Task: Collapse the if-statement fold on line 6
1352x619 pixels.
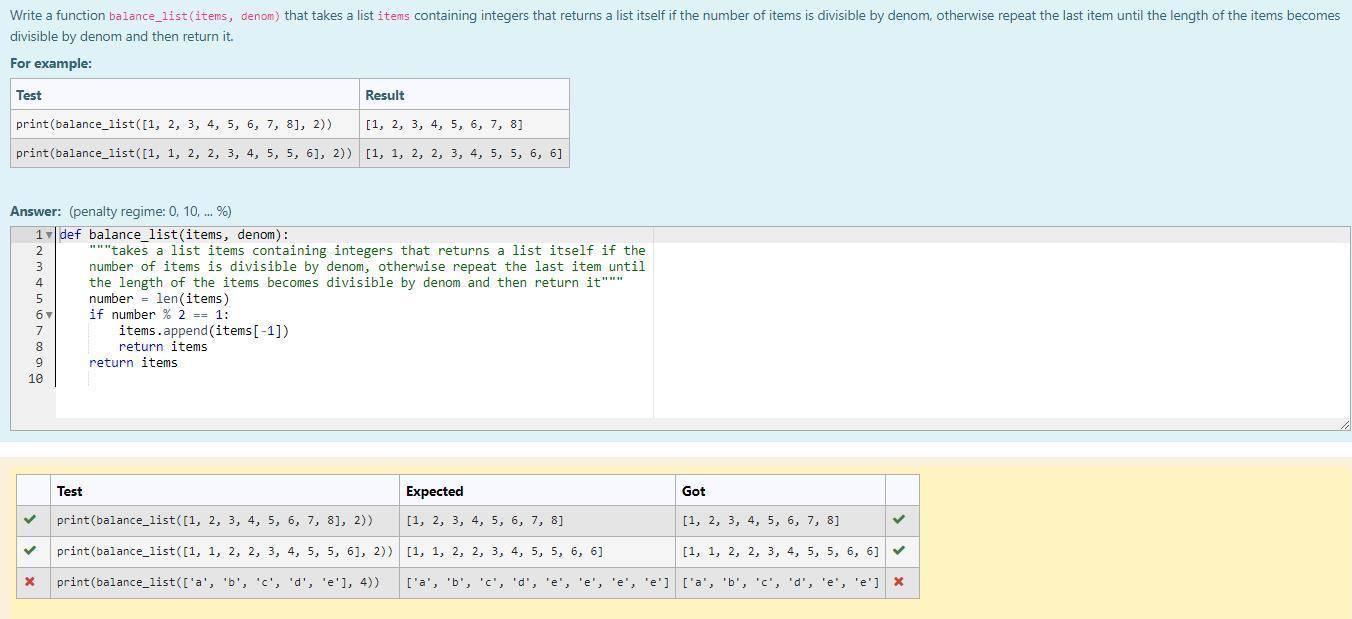Action: click(48, 314)
